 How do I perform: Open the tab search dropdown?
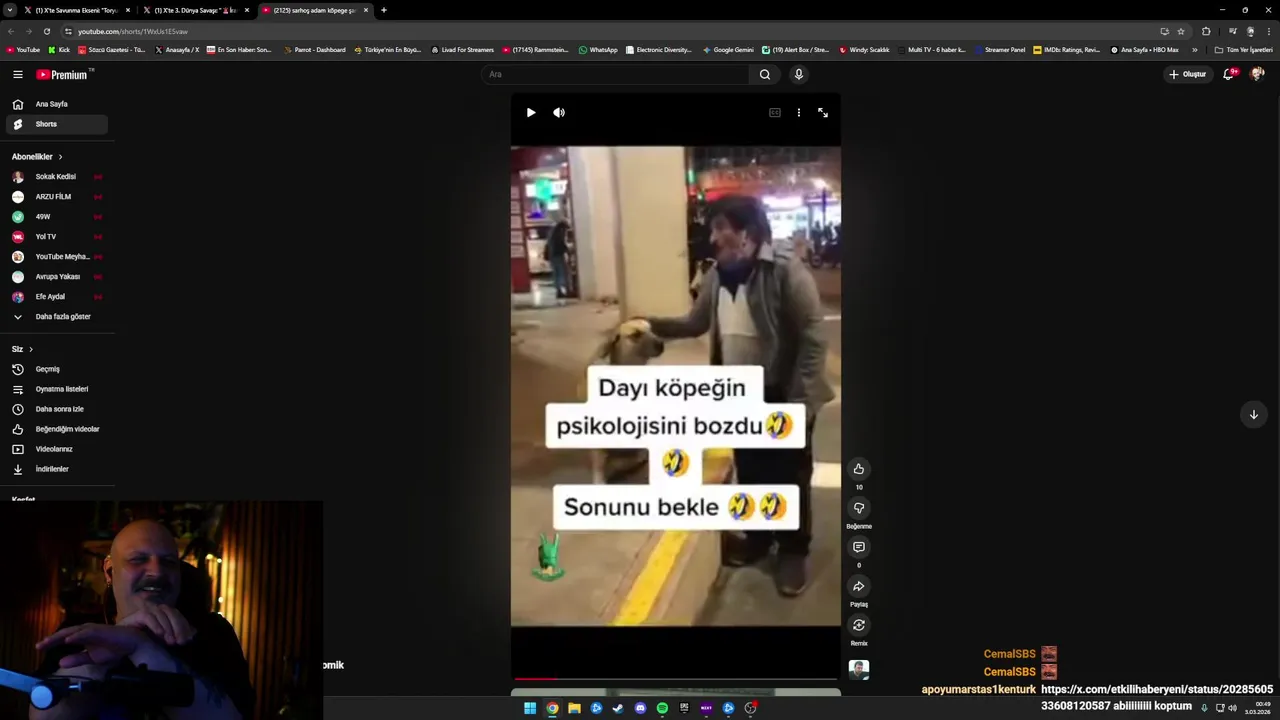(x=9, y=10)
